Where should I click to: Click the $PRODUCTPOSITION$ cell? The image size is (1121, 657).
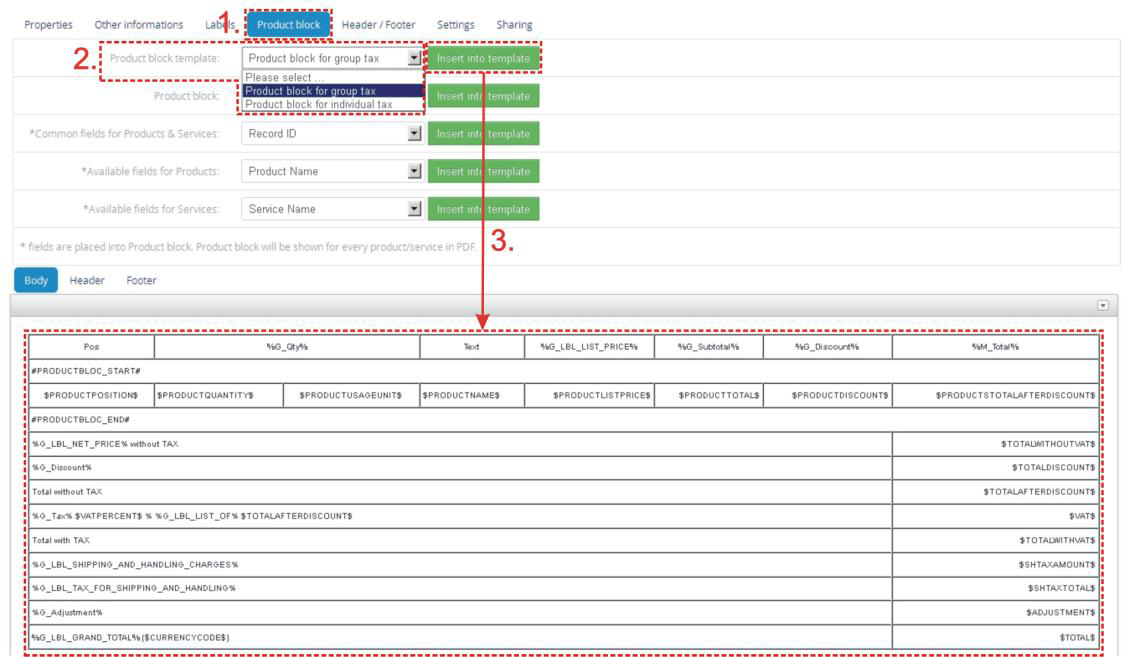click(92, 395)
